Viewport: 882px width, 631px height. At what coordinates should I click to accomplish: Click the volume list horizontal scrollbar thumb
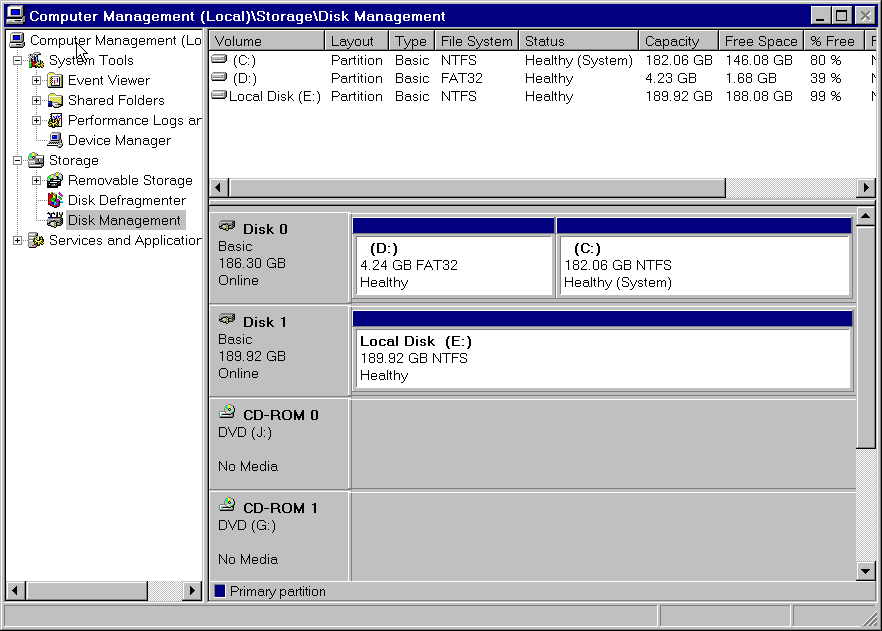[477, 188]
